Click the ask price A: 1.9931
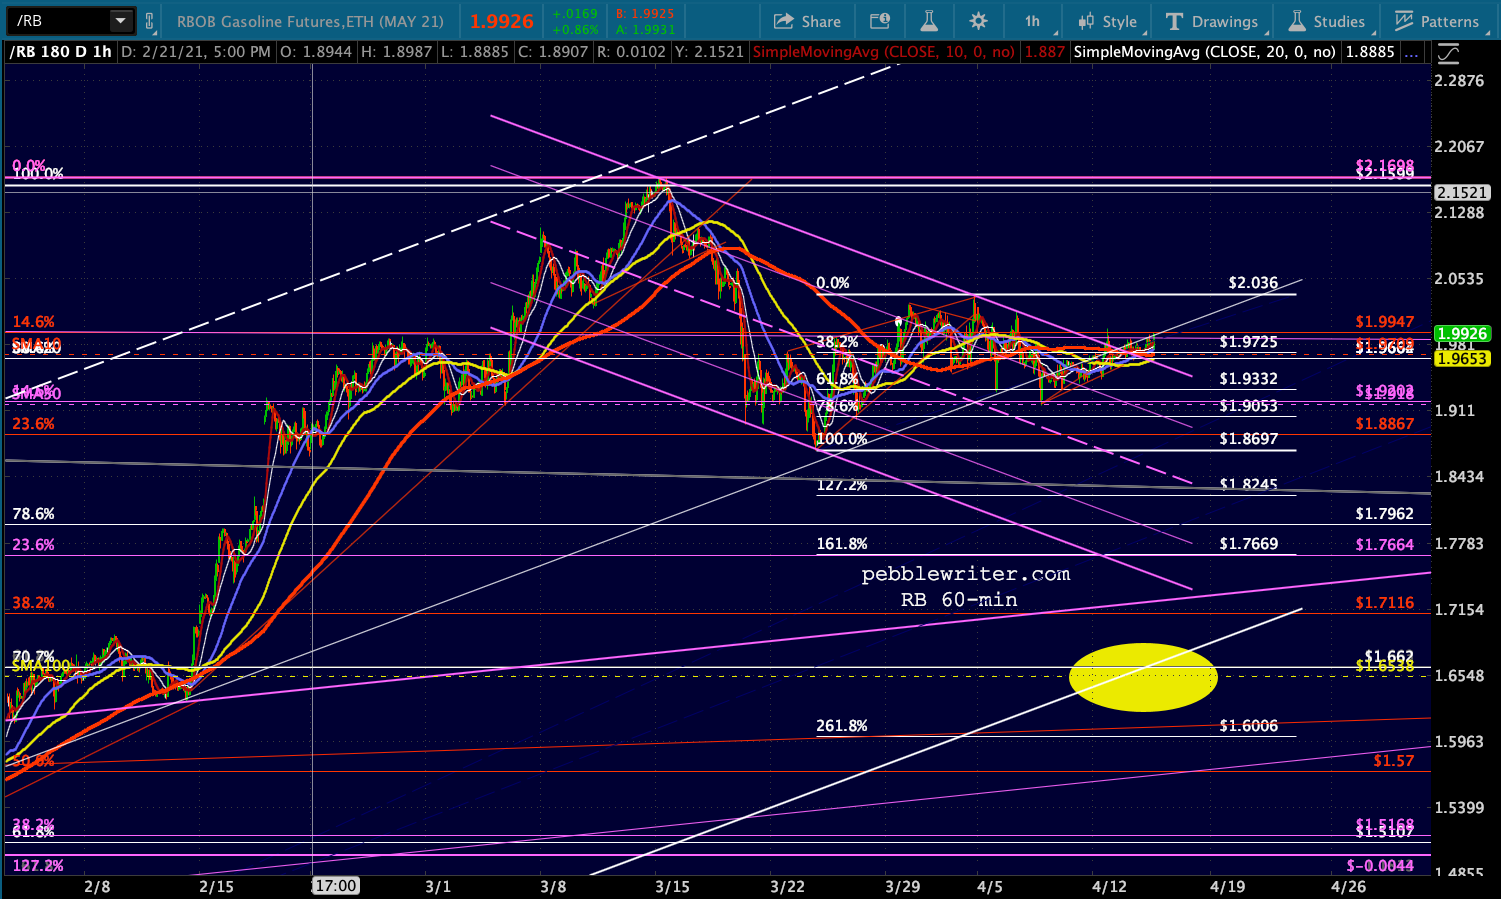The image size is (1501, 899). point(646,30)
